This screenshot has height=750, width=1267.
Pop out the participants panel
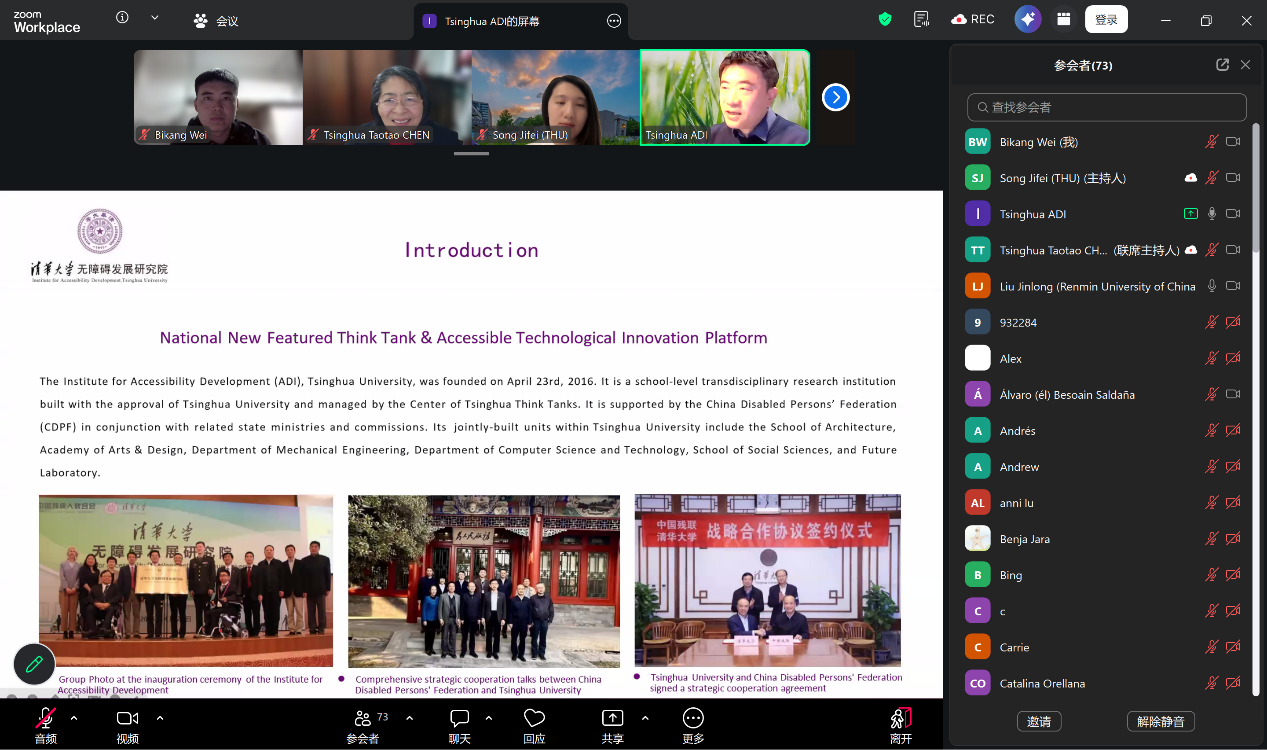point(1222,65)
